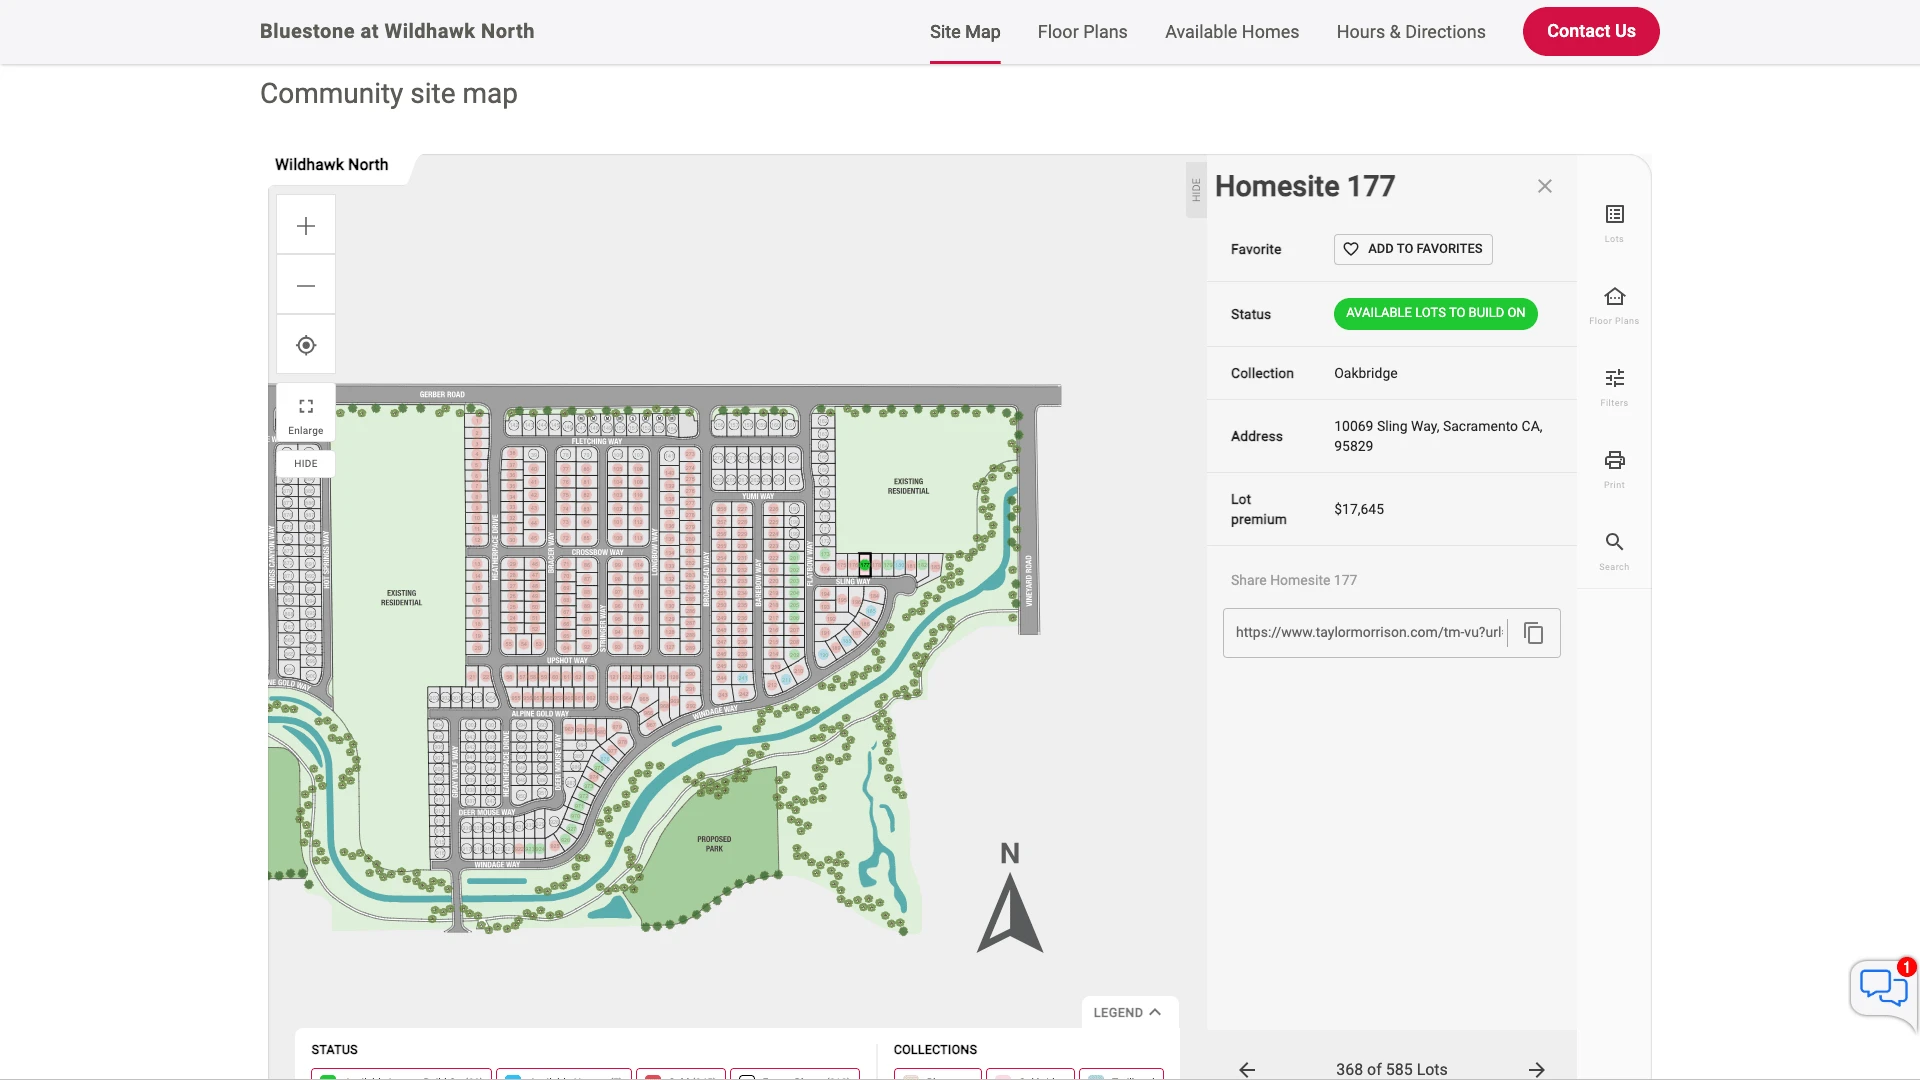
Task: Click the Contact Us button
Action: (x=1591, y=31)
